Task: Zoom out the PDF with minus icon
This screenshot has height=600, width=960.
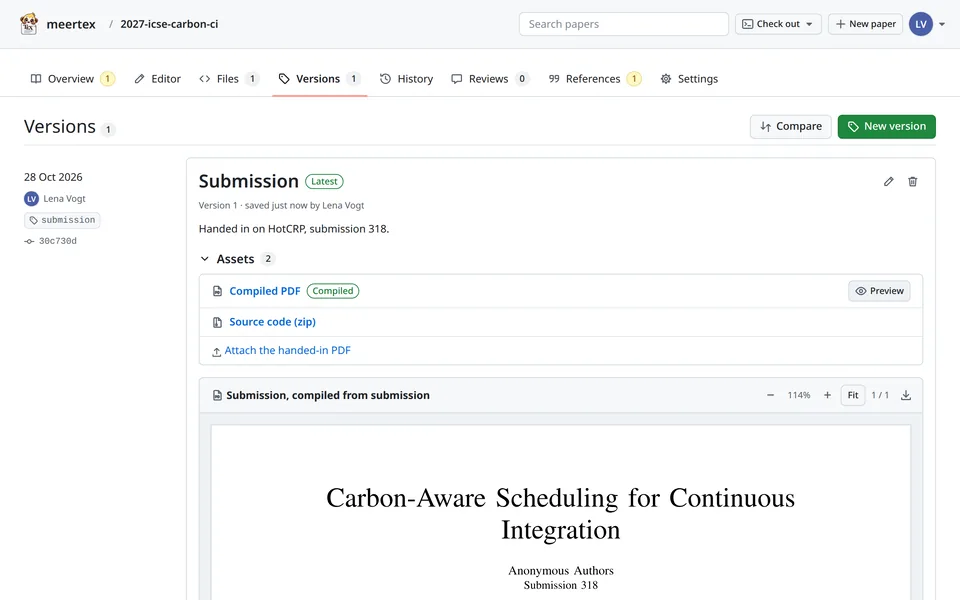Action: pyautogui.click(x=770, y=395)
